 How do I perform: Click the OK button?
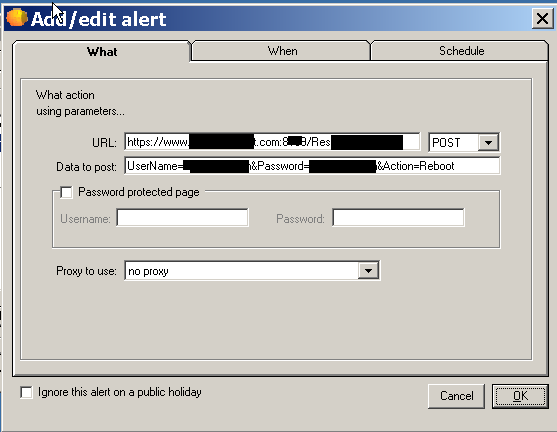[x=520, y=396]
